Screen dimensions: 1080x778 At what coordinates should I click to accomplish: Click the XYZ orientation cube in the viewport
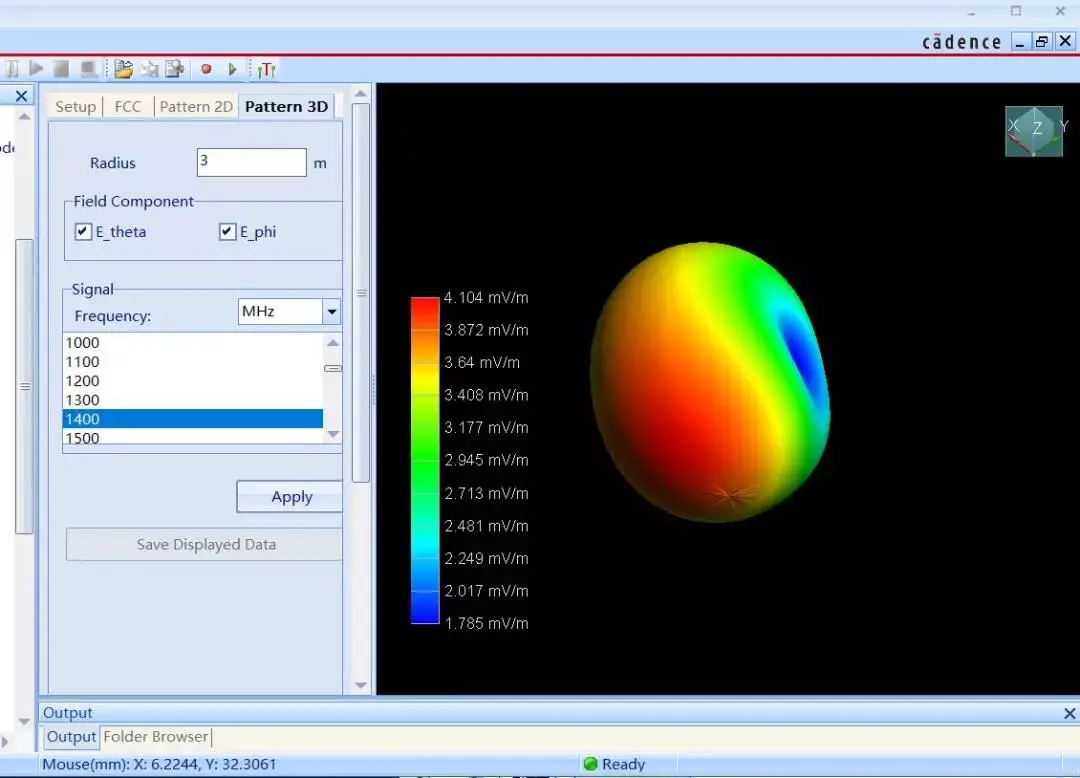click(x=1034, y=131)
